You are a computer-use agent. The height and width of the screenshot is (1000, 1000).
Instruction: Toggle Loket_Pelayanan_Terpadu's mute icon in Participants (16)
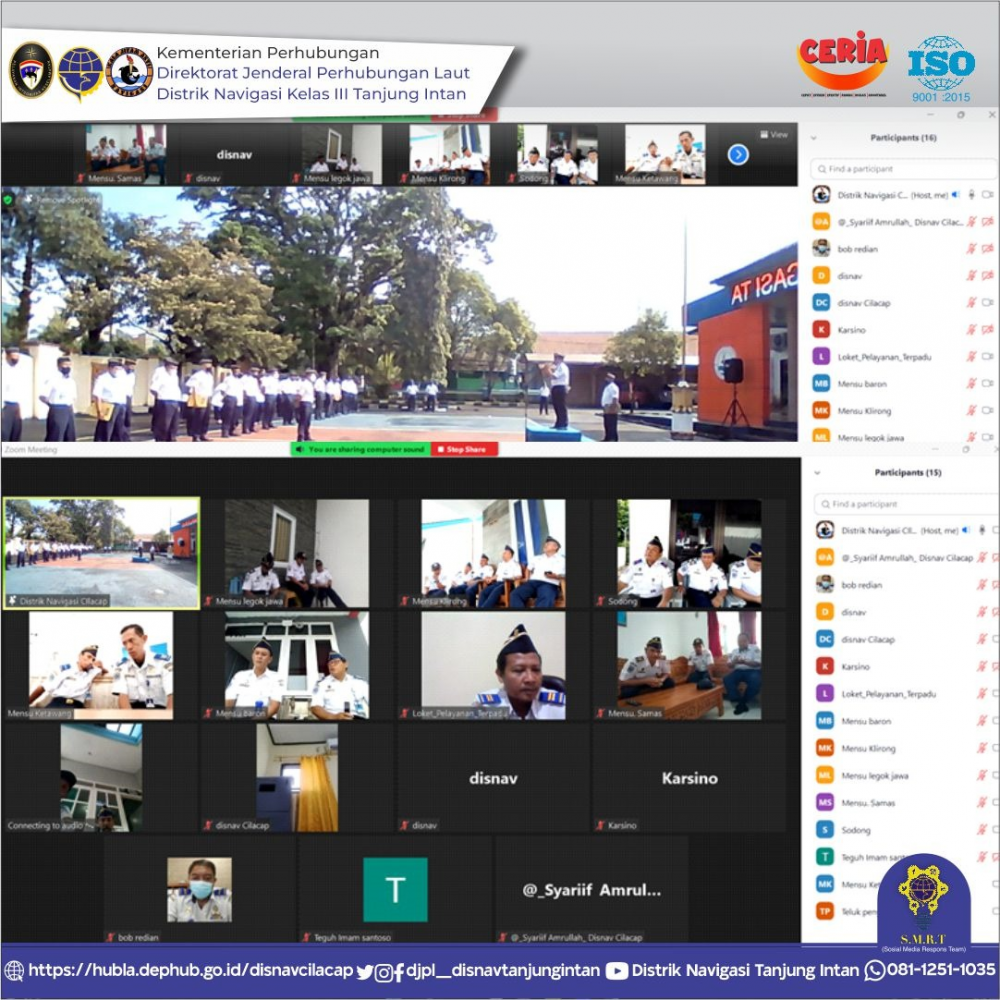pyautogui.click(x=971, y=357)
